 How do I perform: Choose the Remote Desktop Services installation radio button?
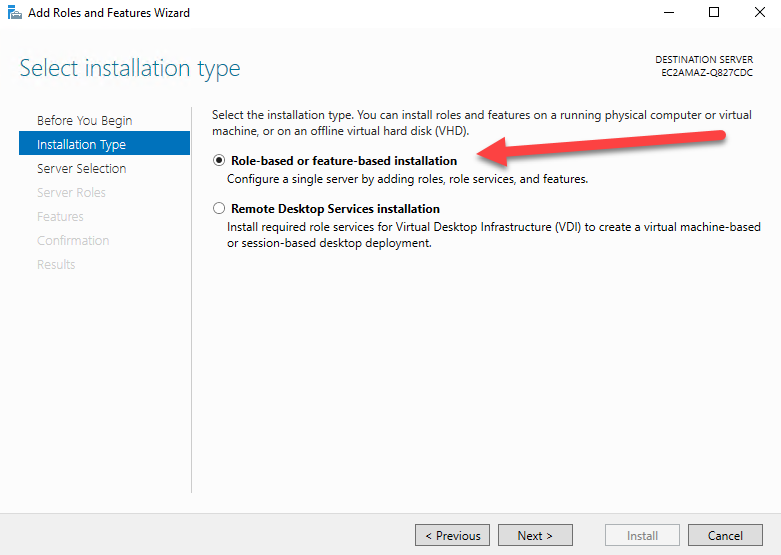(219, 209)
